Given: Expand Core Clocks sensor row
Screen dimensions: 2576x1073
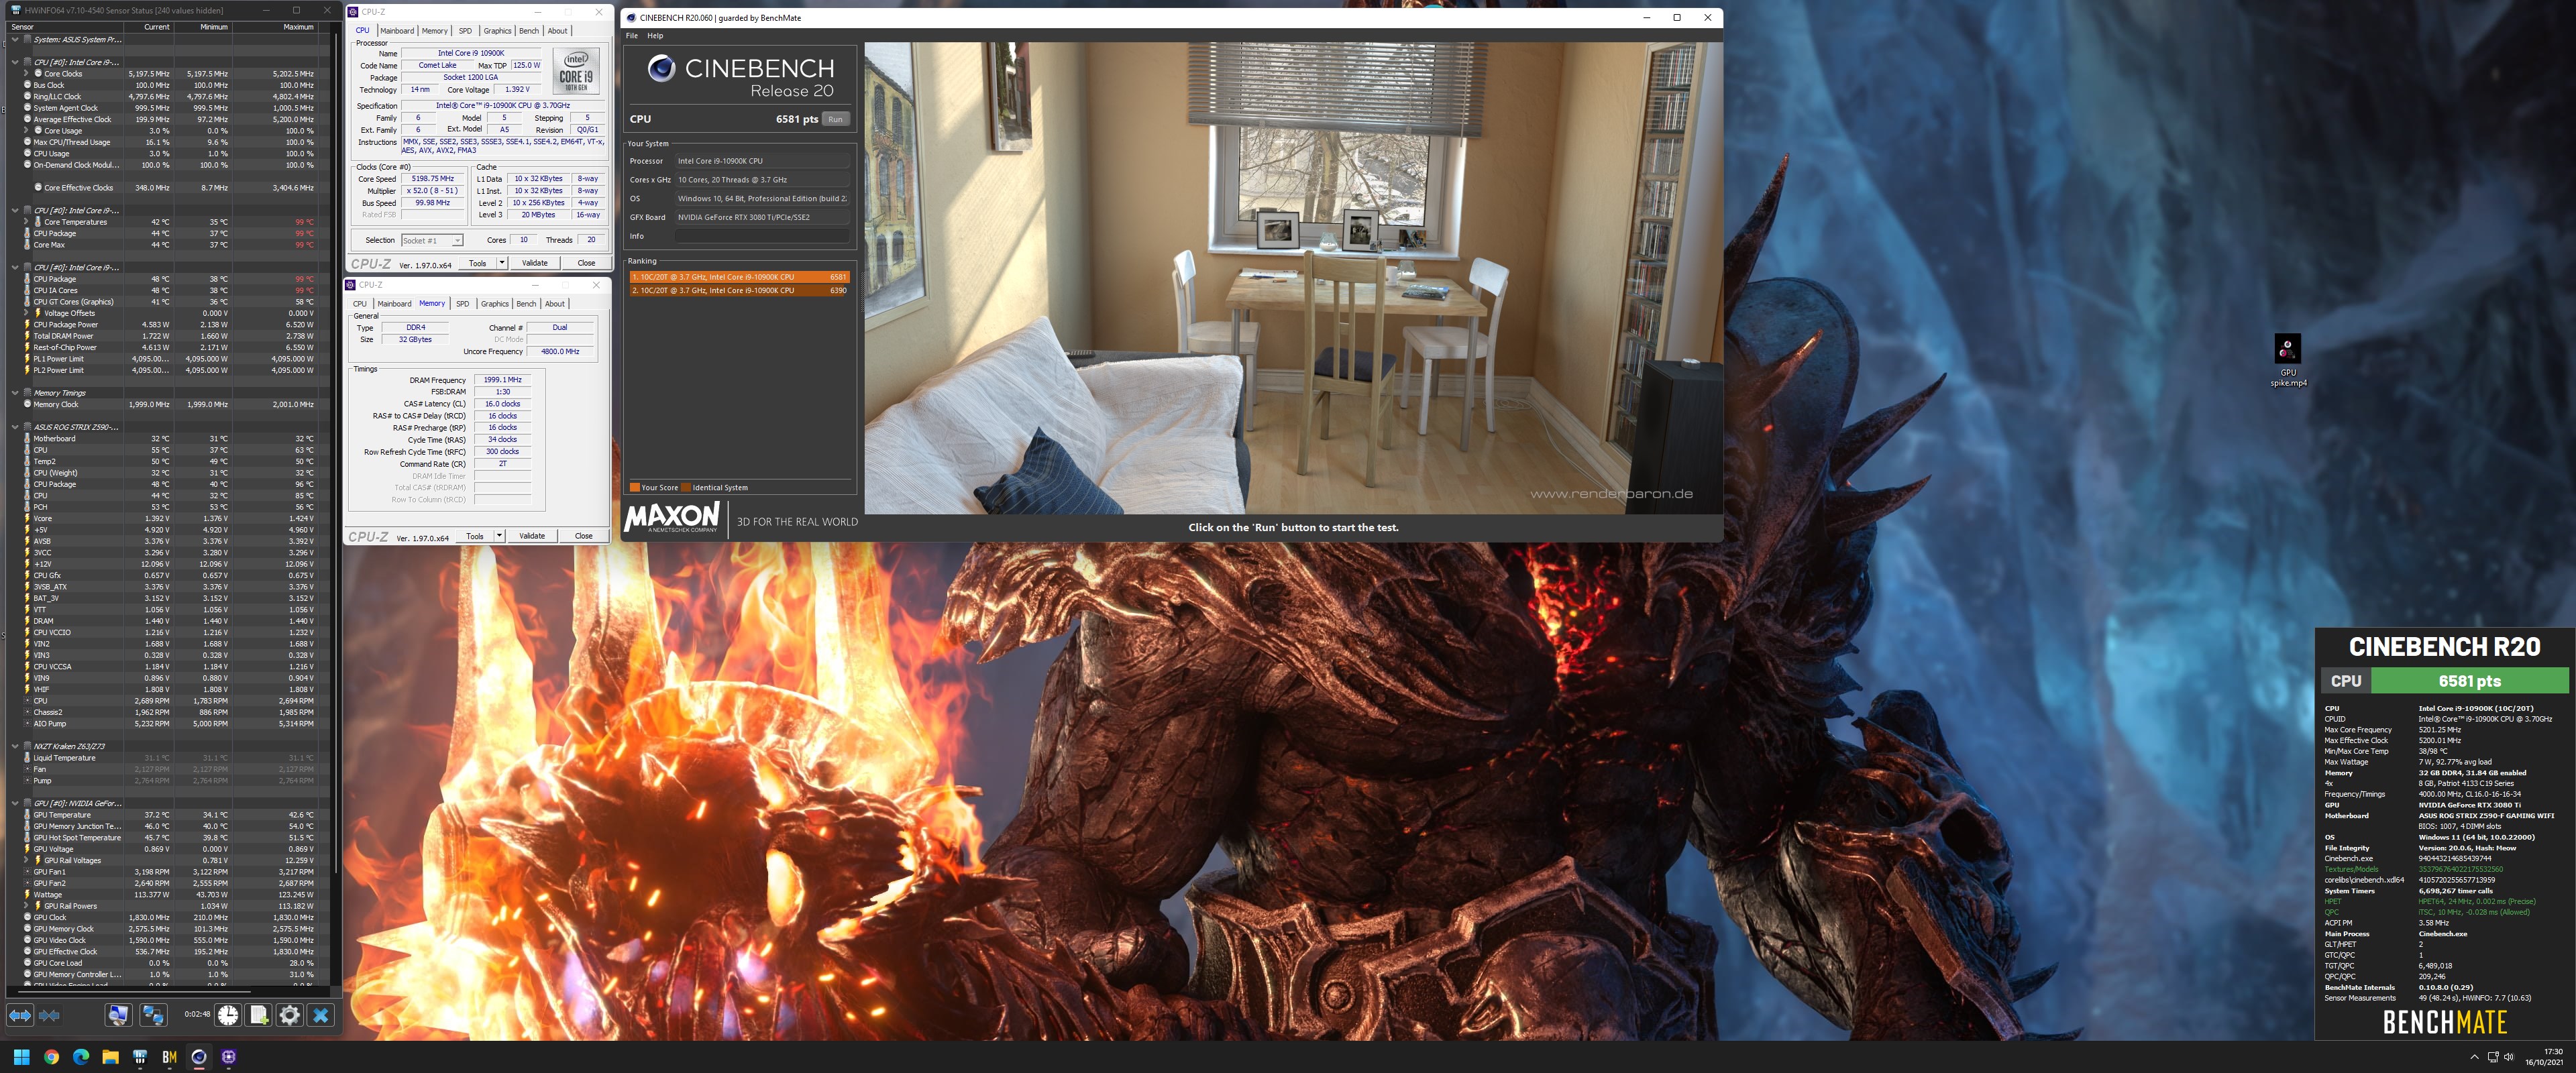Looking at the screenshot, I should (27, 73).
